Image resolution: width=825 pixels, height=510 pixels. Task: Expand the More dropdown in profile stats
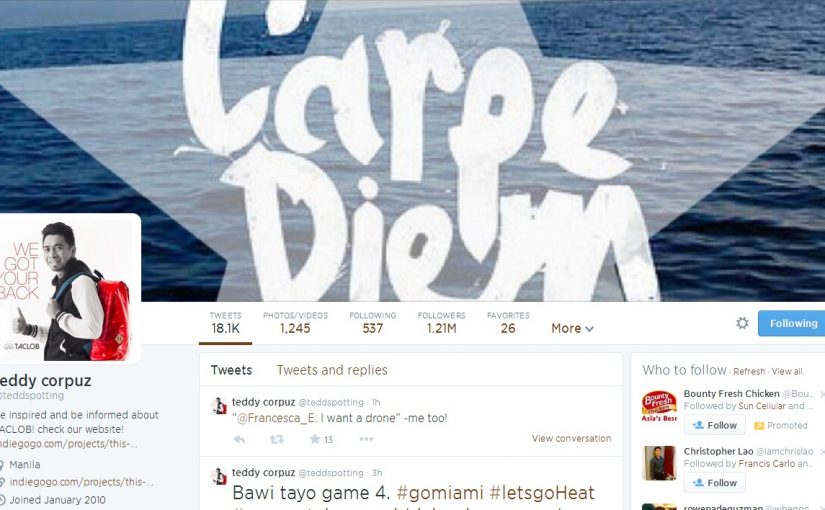[x=572, y=328]
